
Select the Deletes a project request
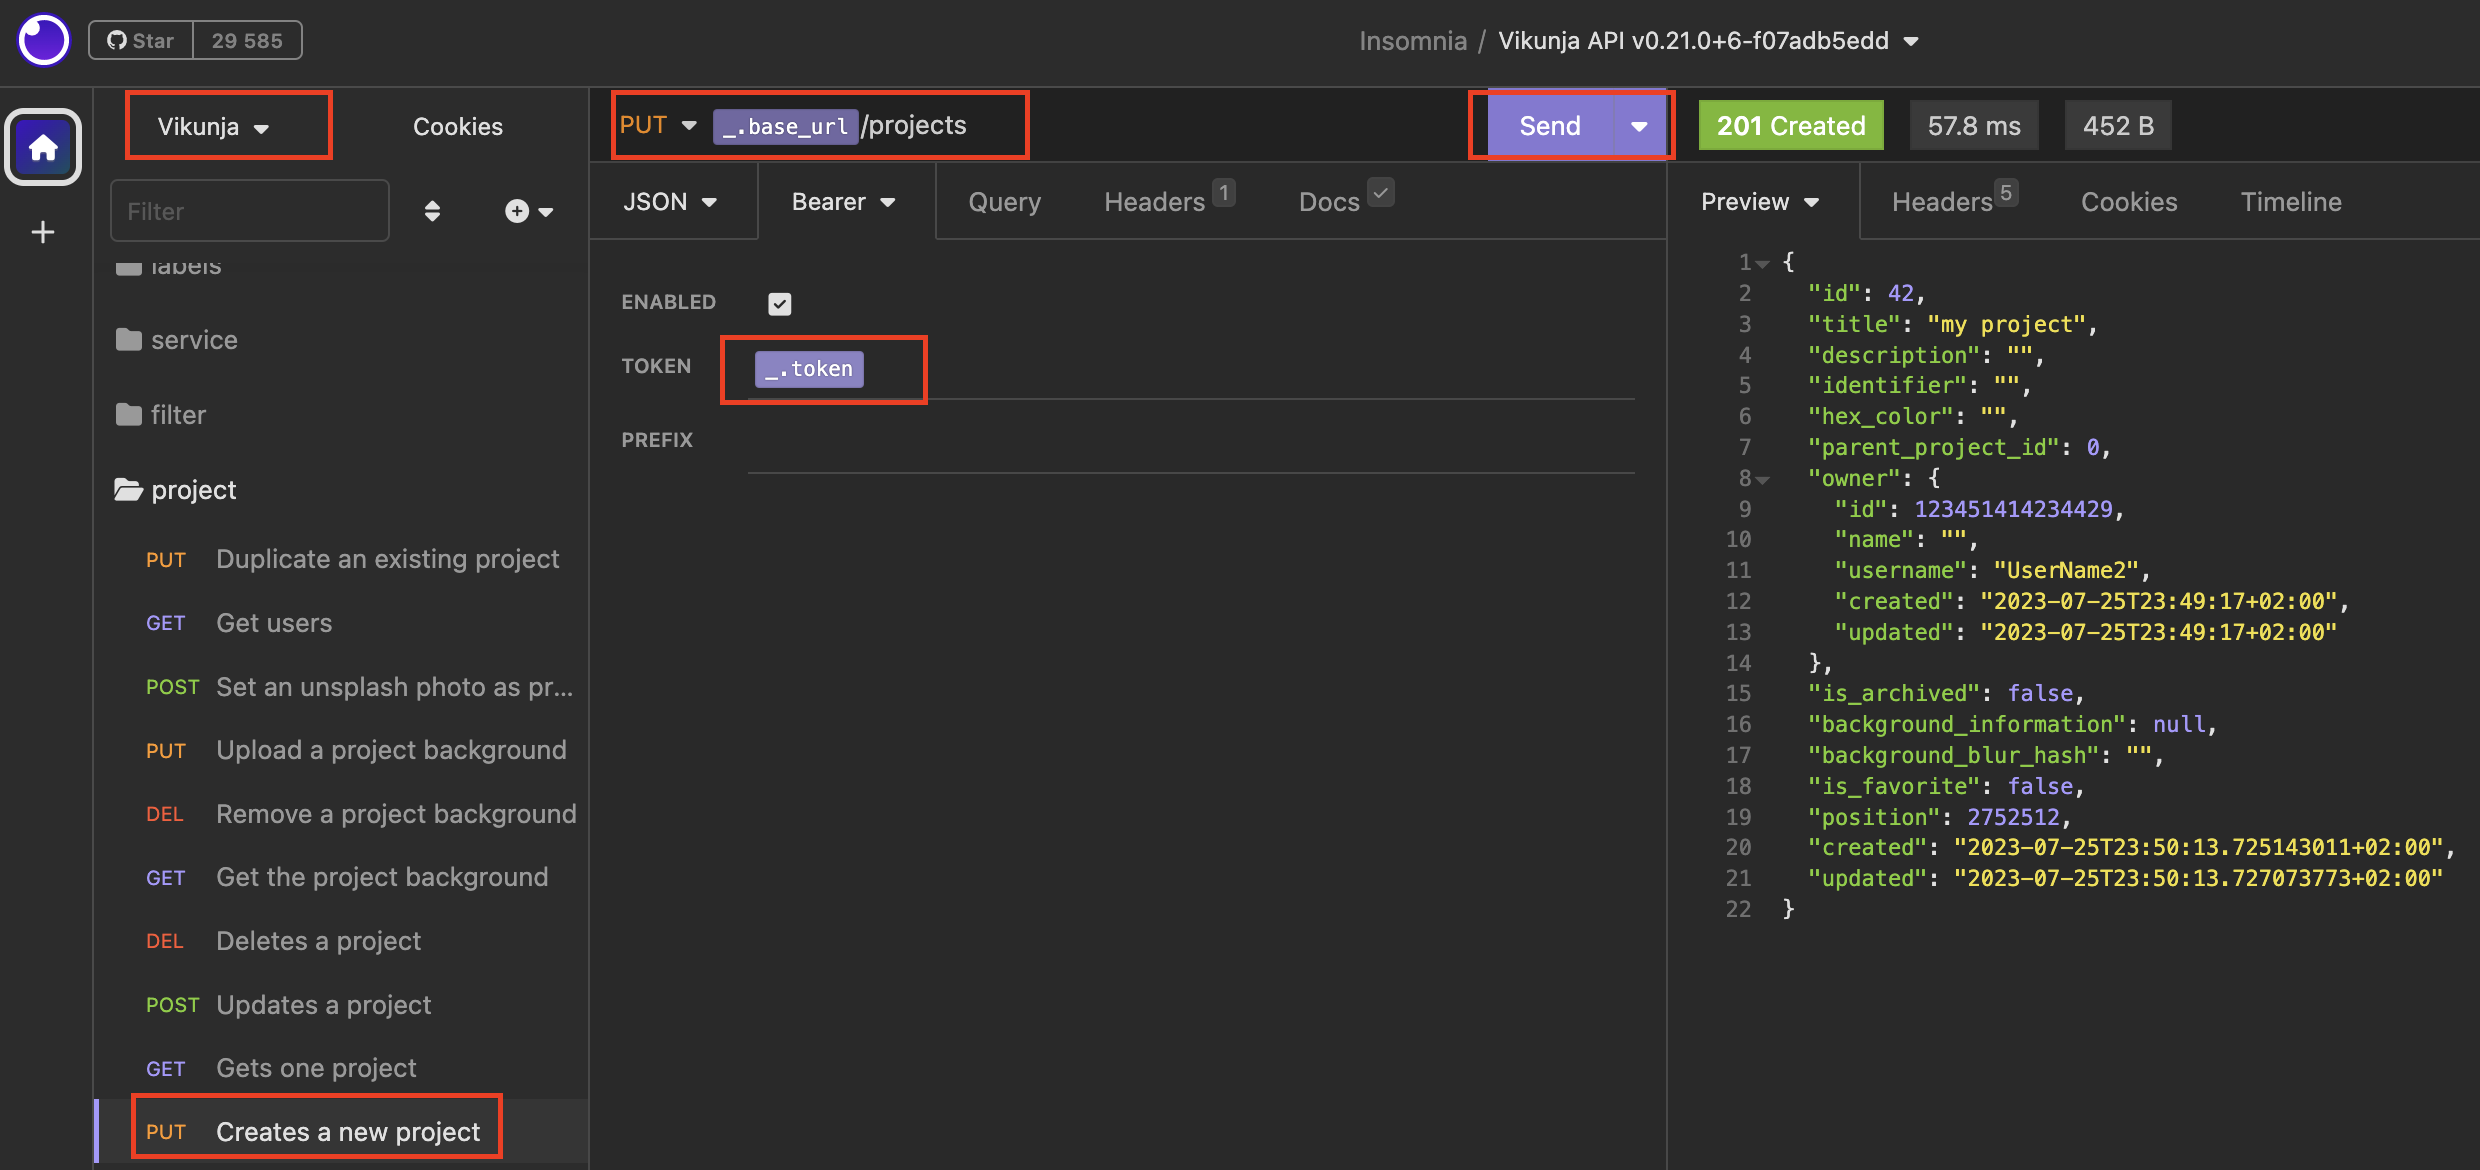318,941
